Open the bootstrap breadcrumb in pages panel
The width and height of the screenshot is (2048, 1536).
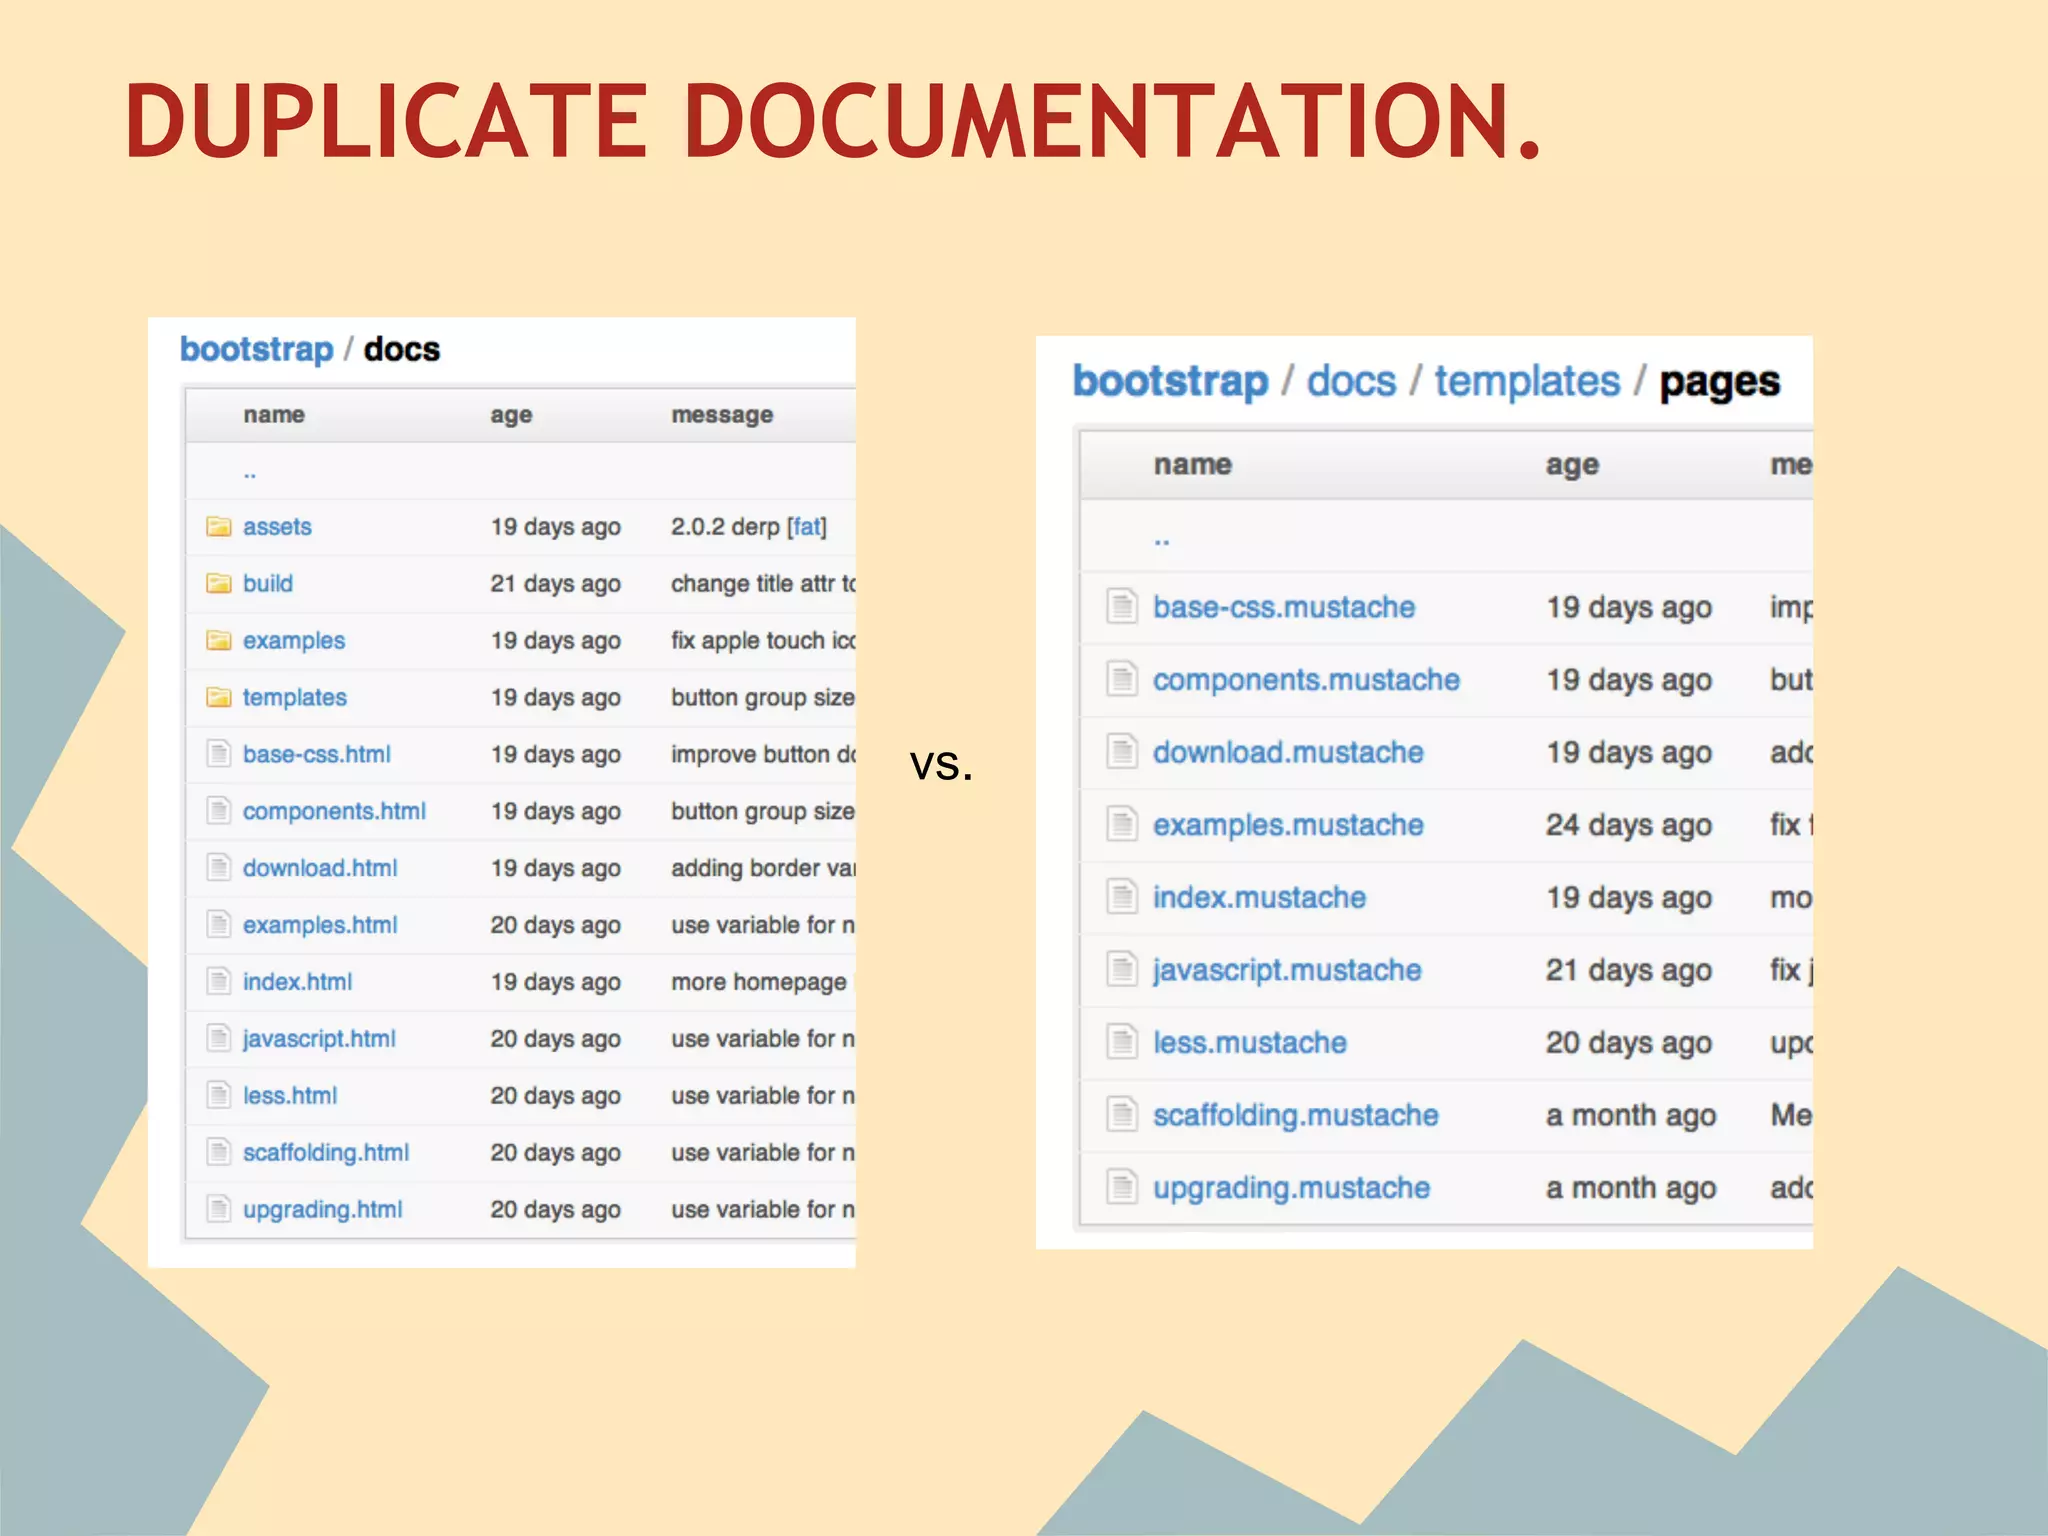coord(1170,382)
